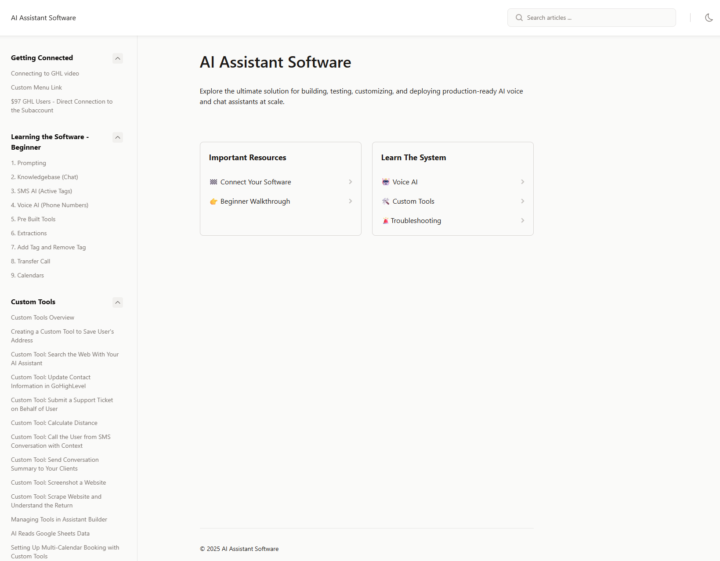Image resolution: width=720 pixels, height=561 pixels.
Task: Click chevron arrow beside Voice AI
Action: tap(522, 182)
